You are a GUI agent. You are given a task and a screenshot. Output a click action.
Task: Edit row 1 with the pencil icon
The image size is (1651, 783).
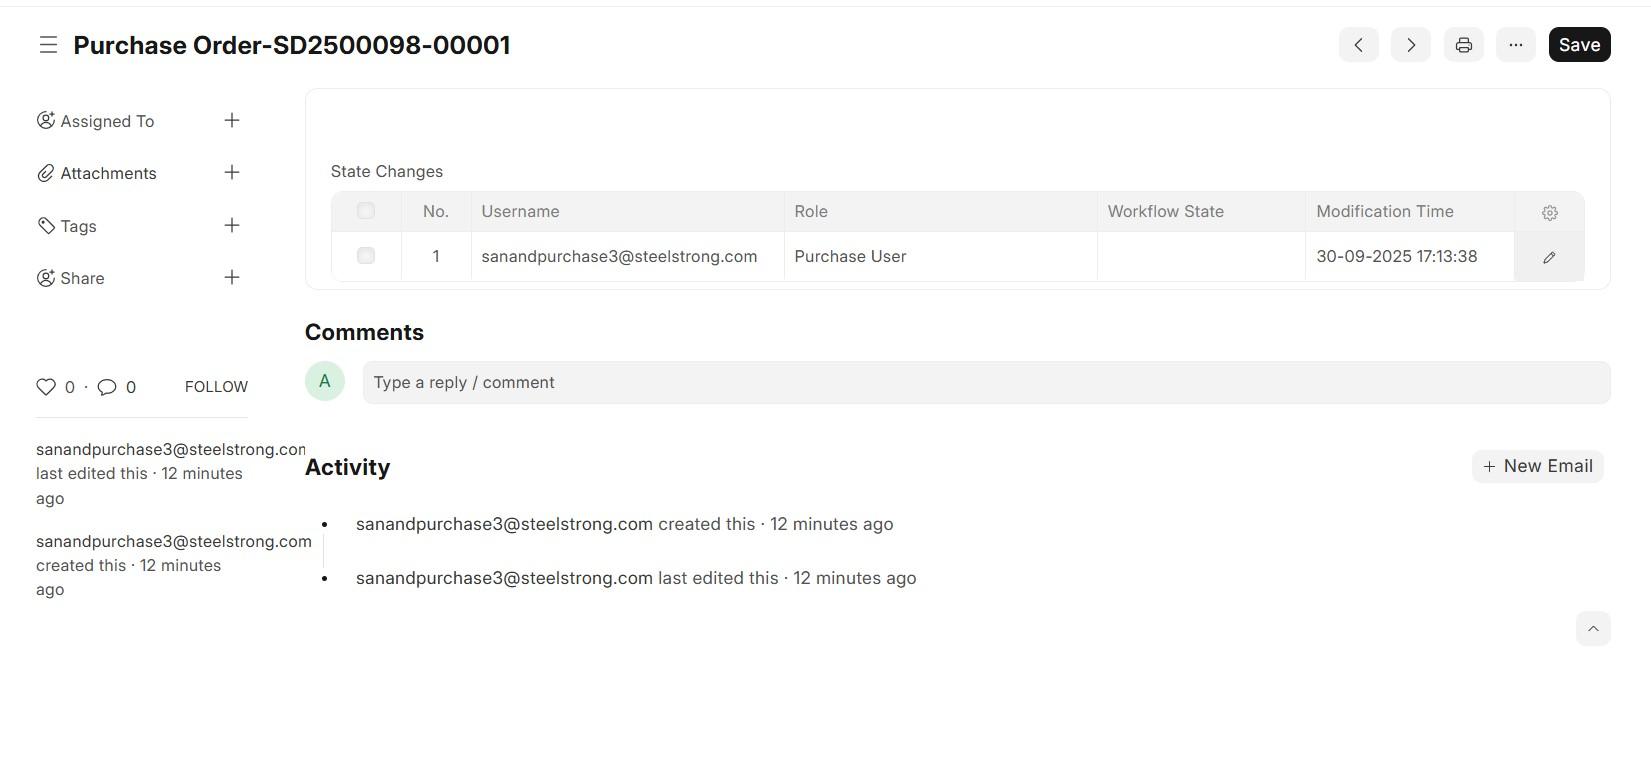pos(1549,257)
